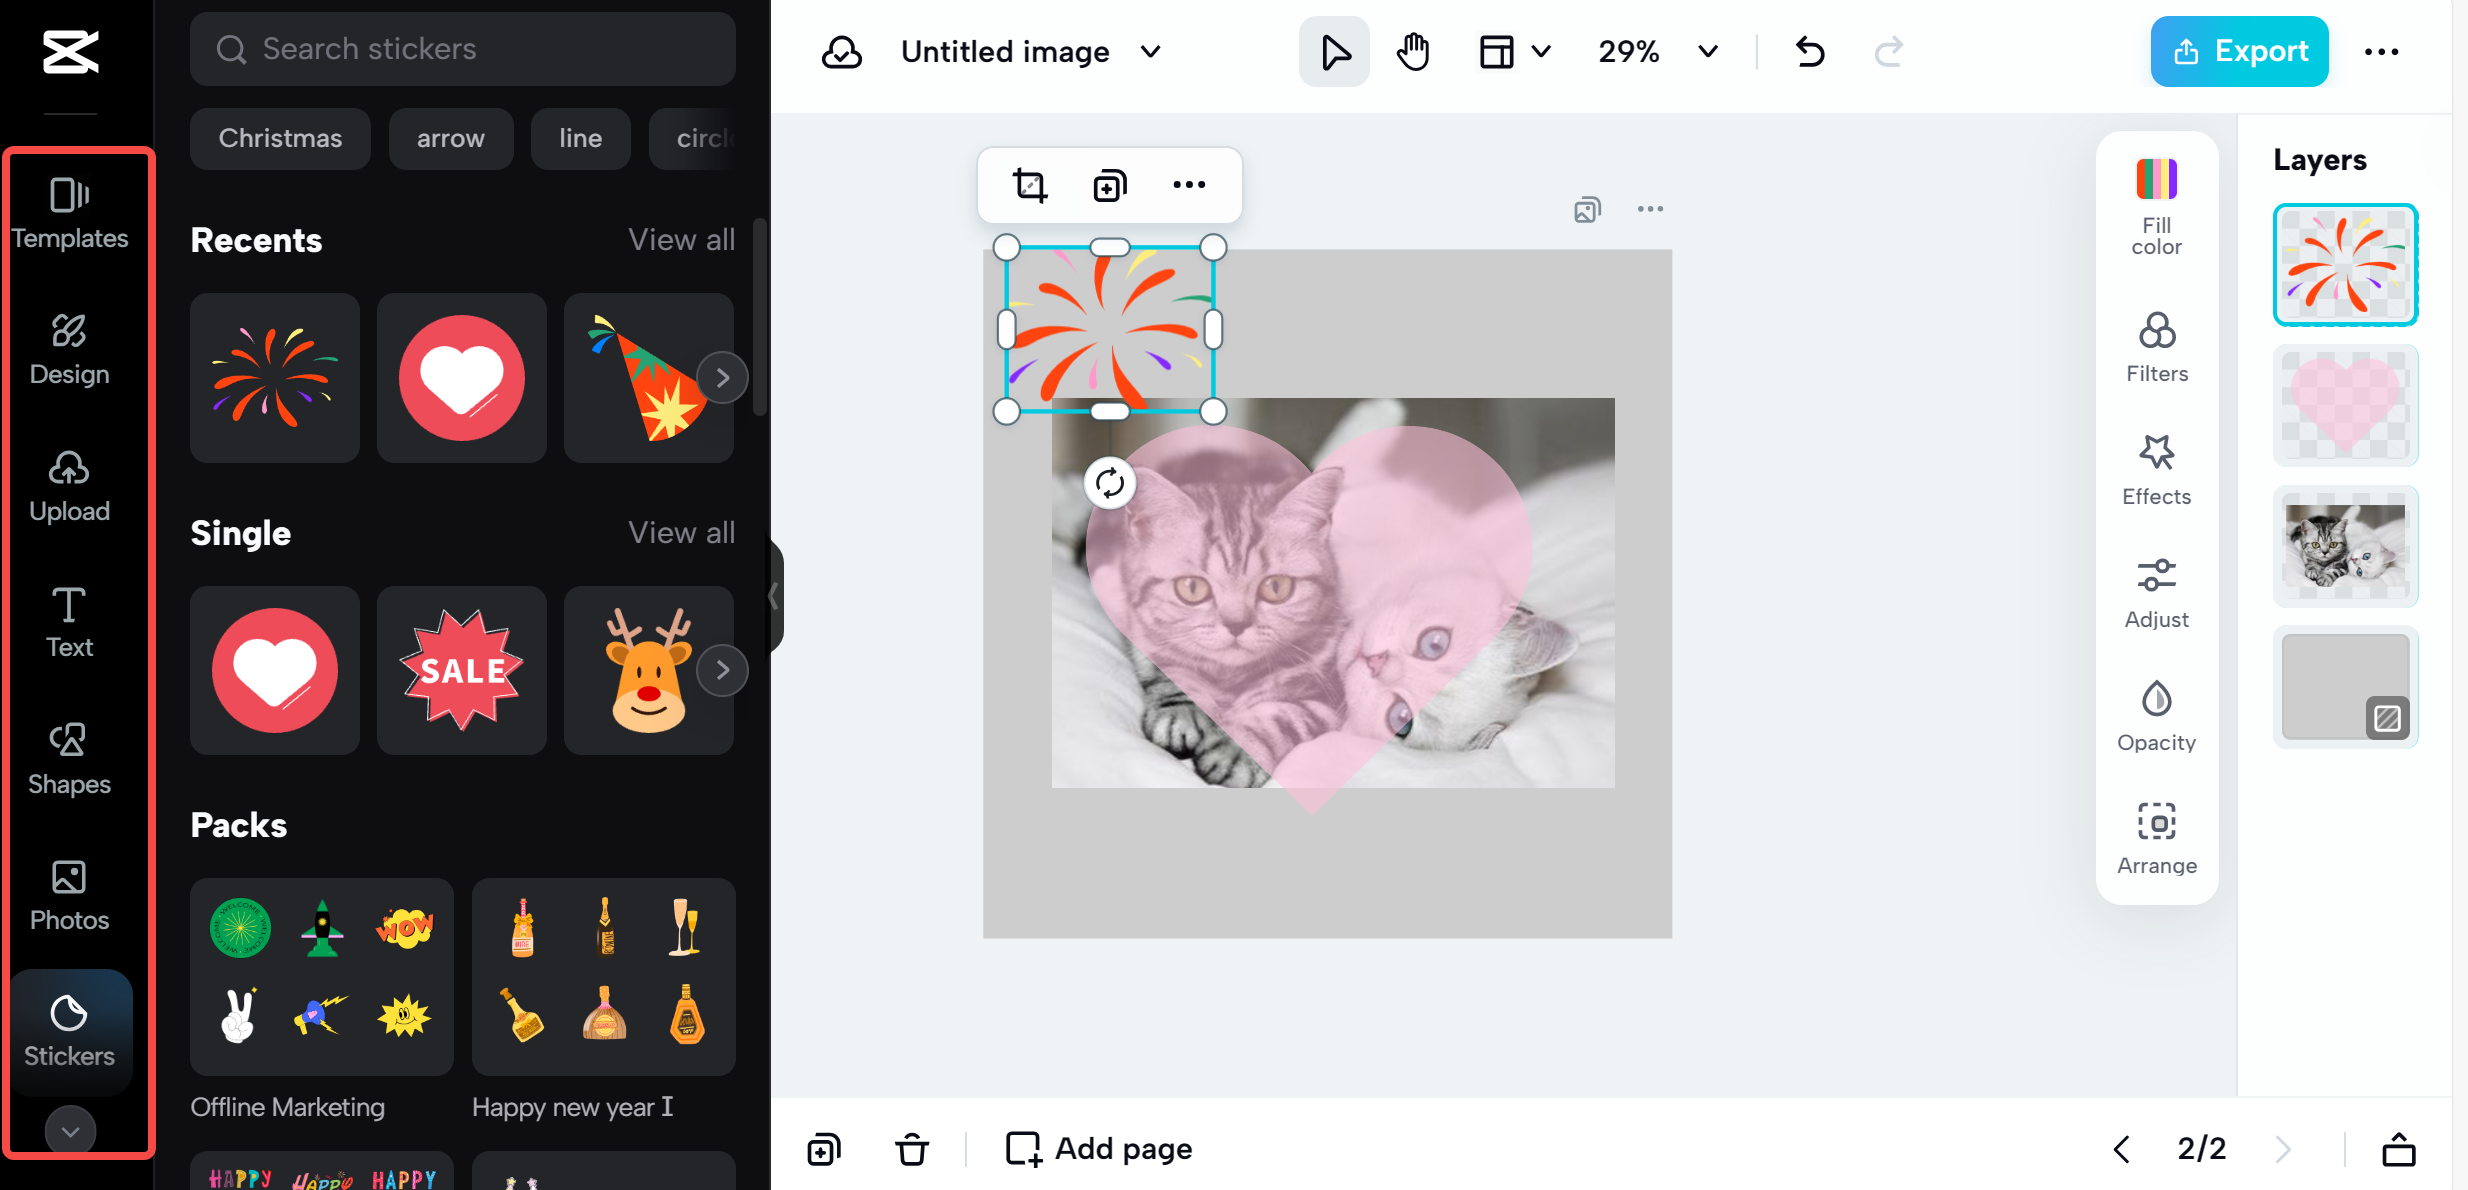Click the Crop tool in toolbar
Screen dimensions: 2468x1190
click(x=1029, y=184)
